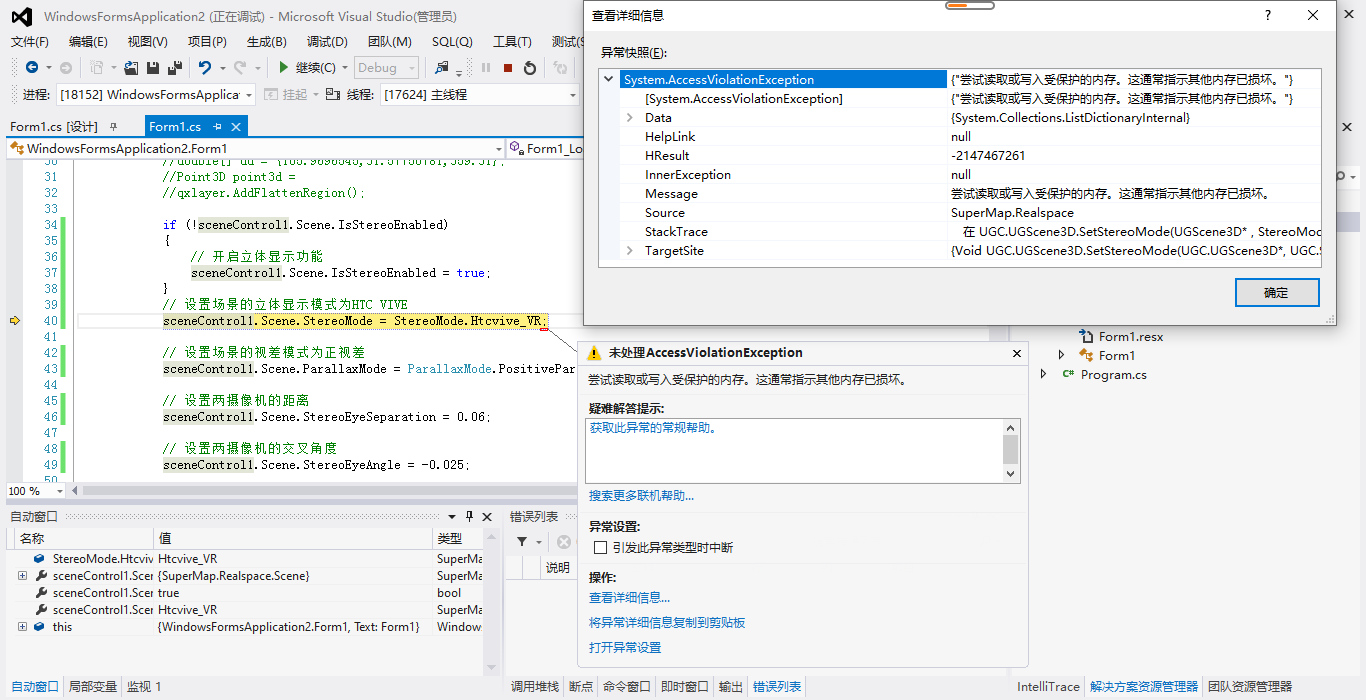Expand the 'this' variable in 自动窗口
1366x700 pixels.
tap(22, 627)
